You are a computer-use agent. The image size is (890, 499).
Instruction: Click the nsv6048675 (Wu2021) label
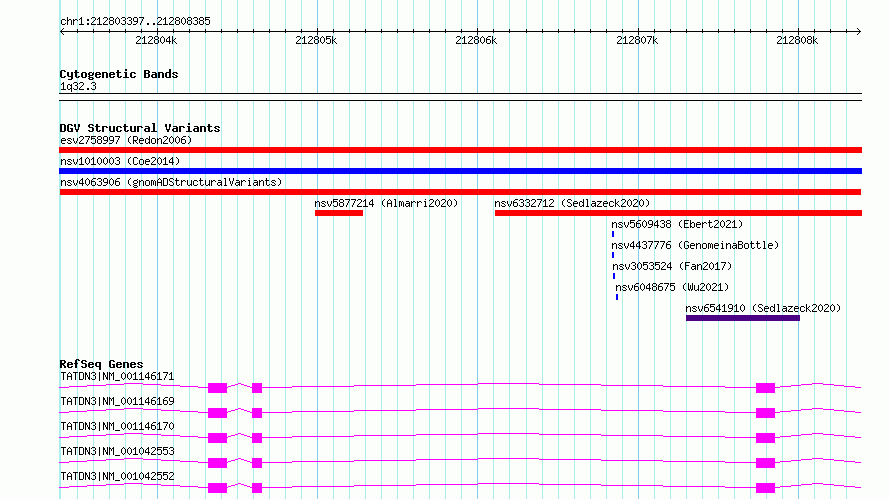(672, 287)
